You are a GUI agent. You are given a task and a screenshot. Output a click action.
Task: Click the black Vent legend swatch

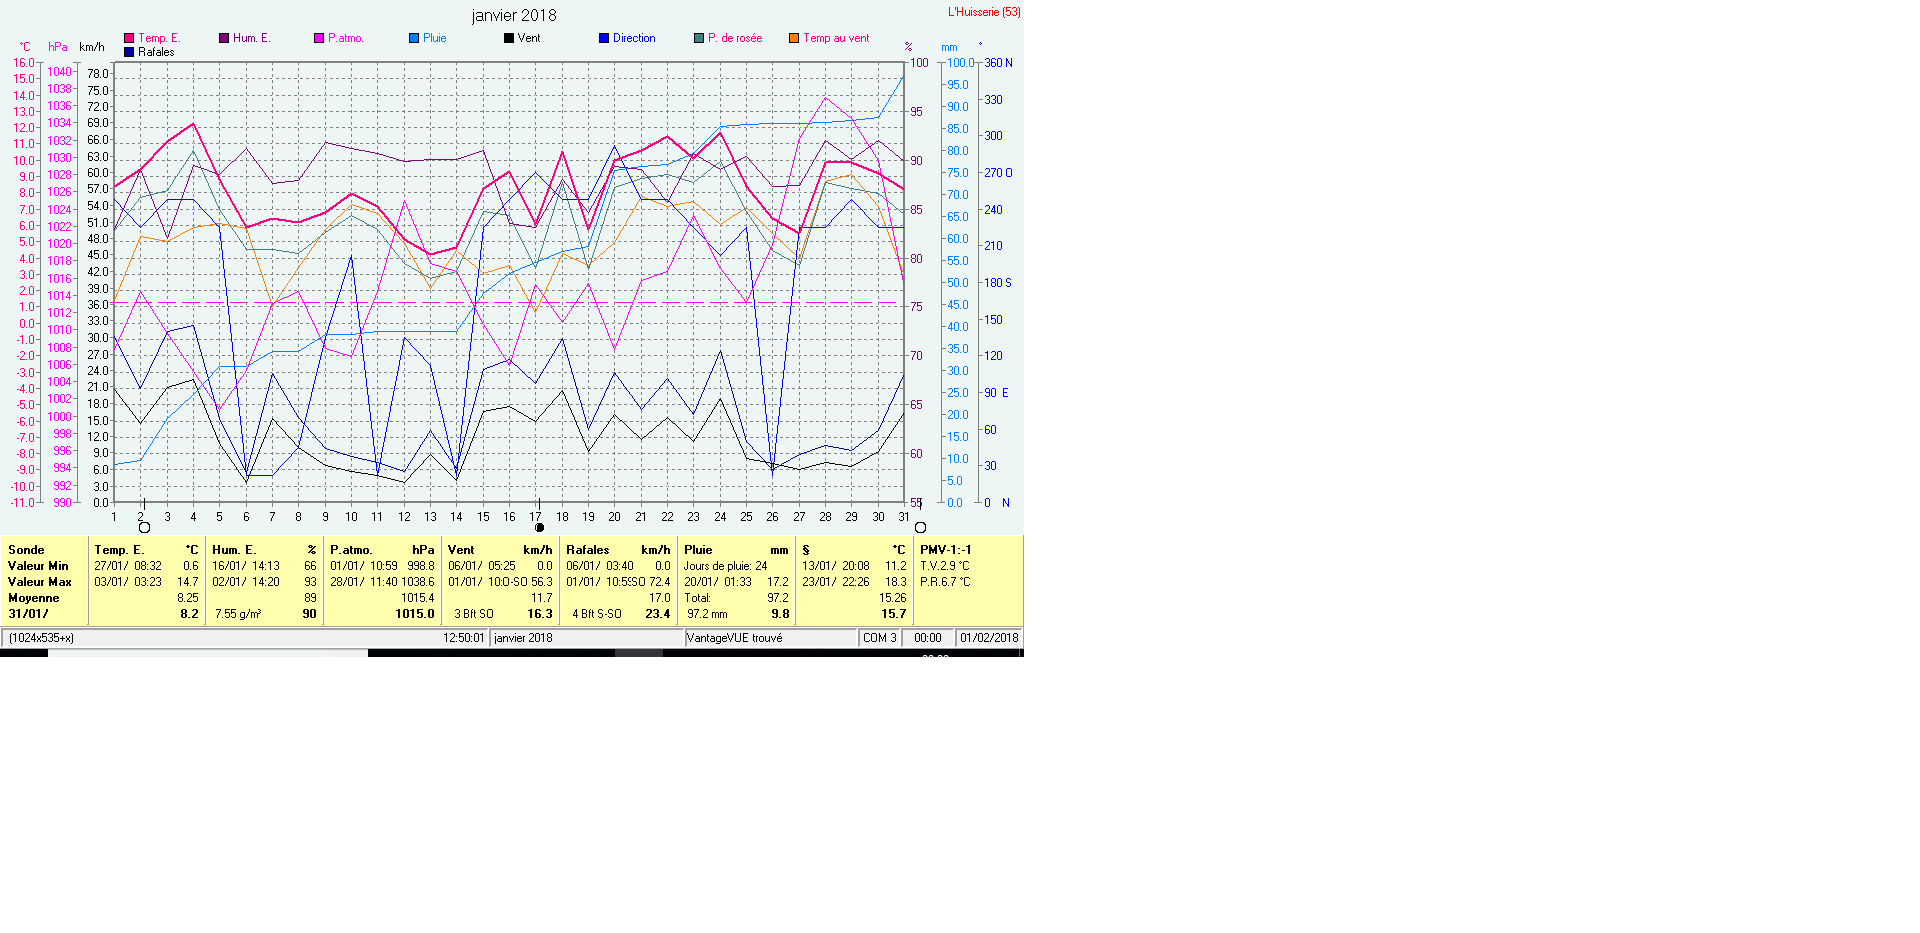pyautogui.click(x=509, y=38)
